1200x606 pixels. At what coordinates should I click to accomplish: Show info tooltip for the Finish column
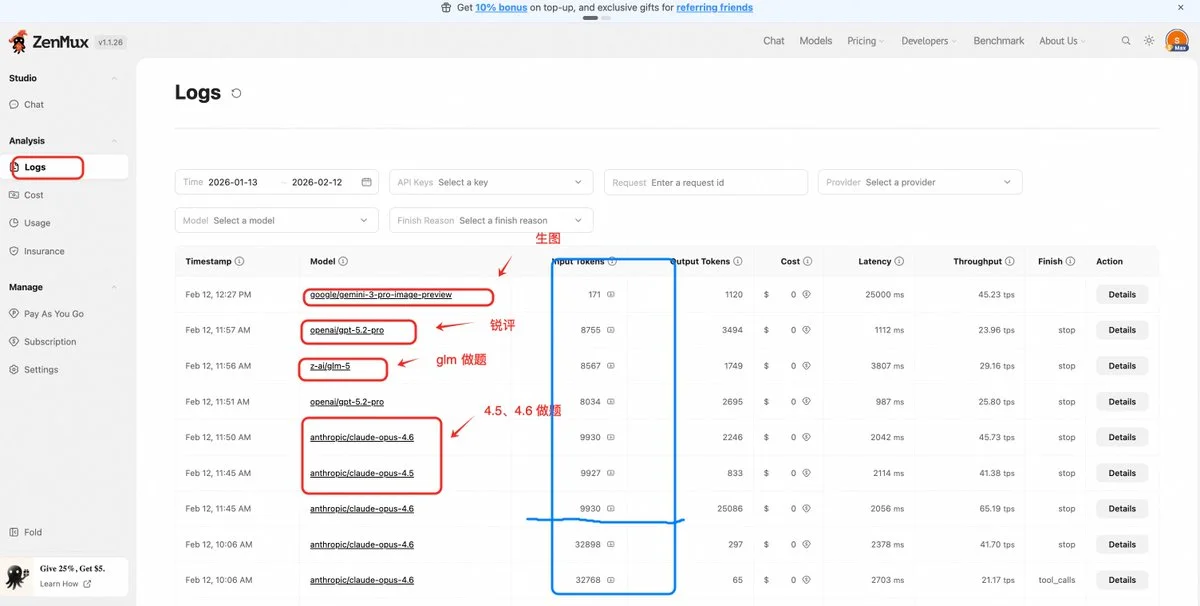coord(1070,262)
